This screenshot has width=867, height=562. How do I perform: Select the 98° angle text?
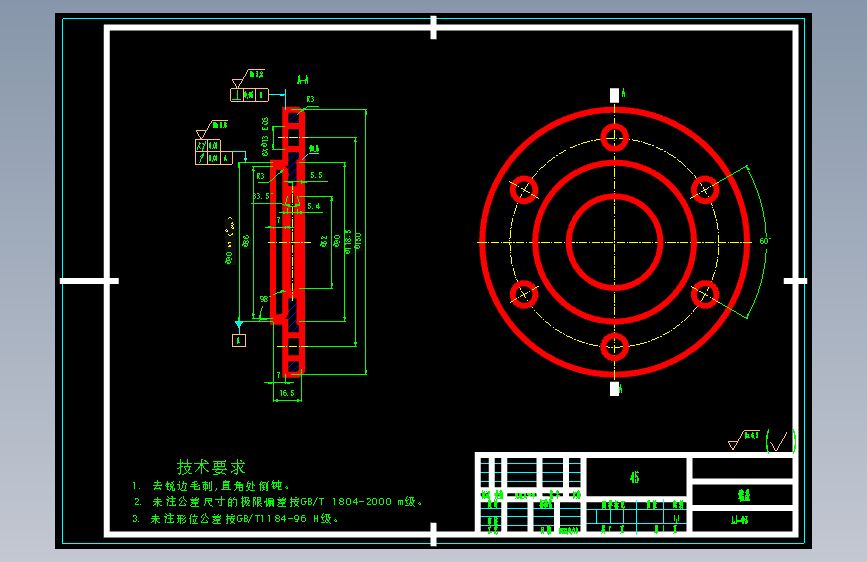tap(264, 299)
